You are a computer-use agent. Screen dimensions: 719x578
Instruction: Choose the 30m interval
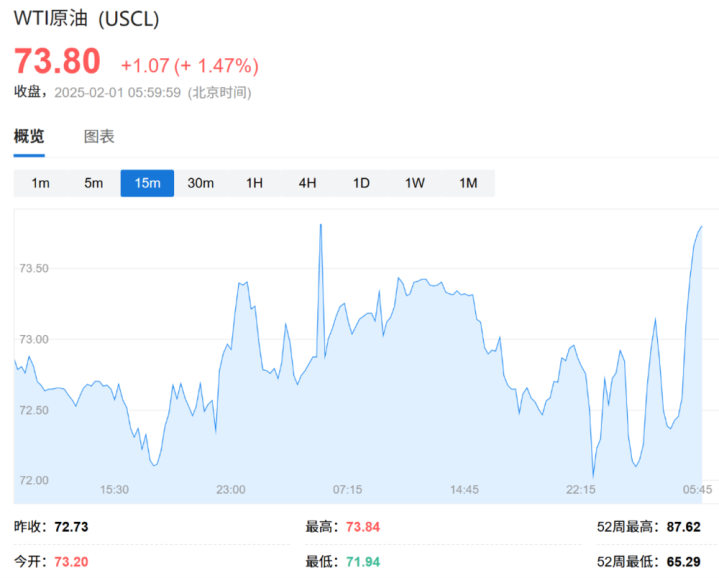201,183
